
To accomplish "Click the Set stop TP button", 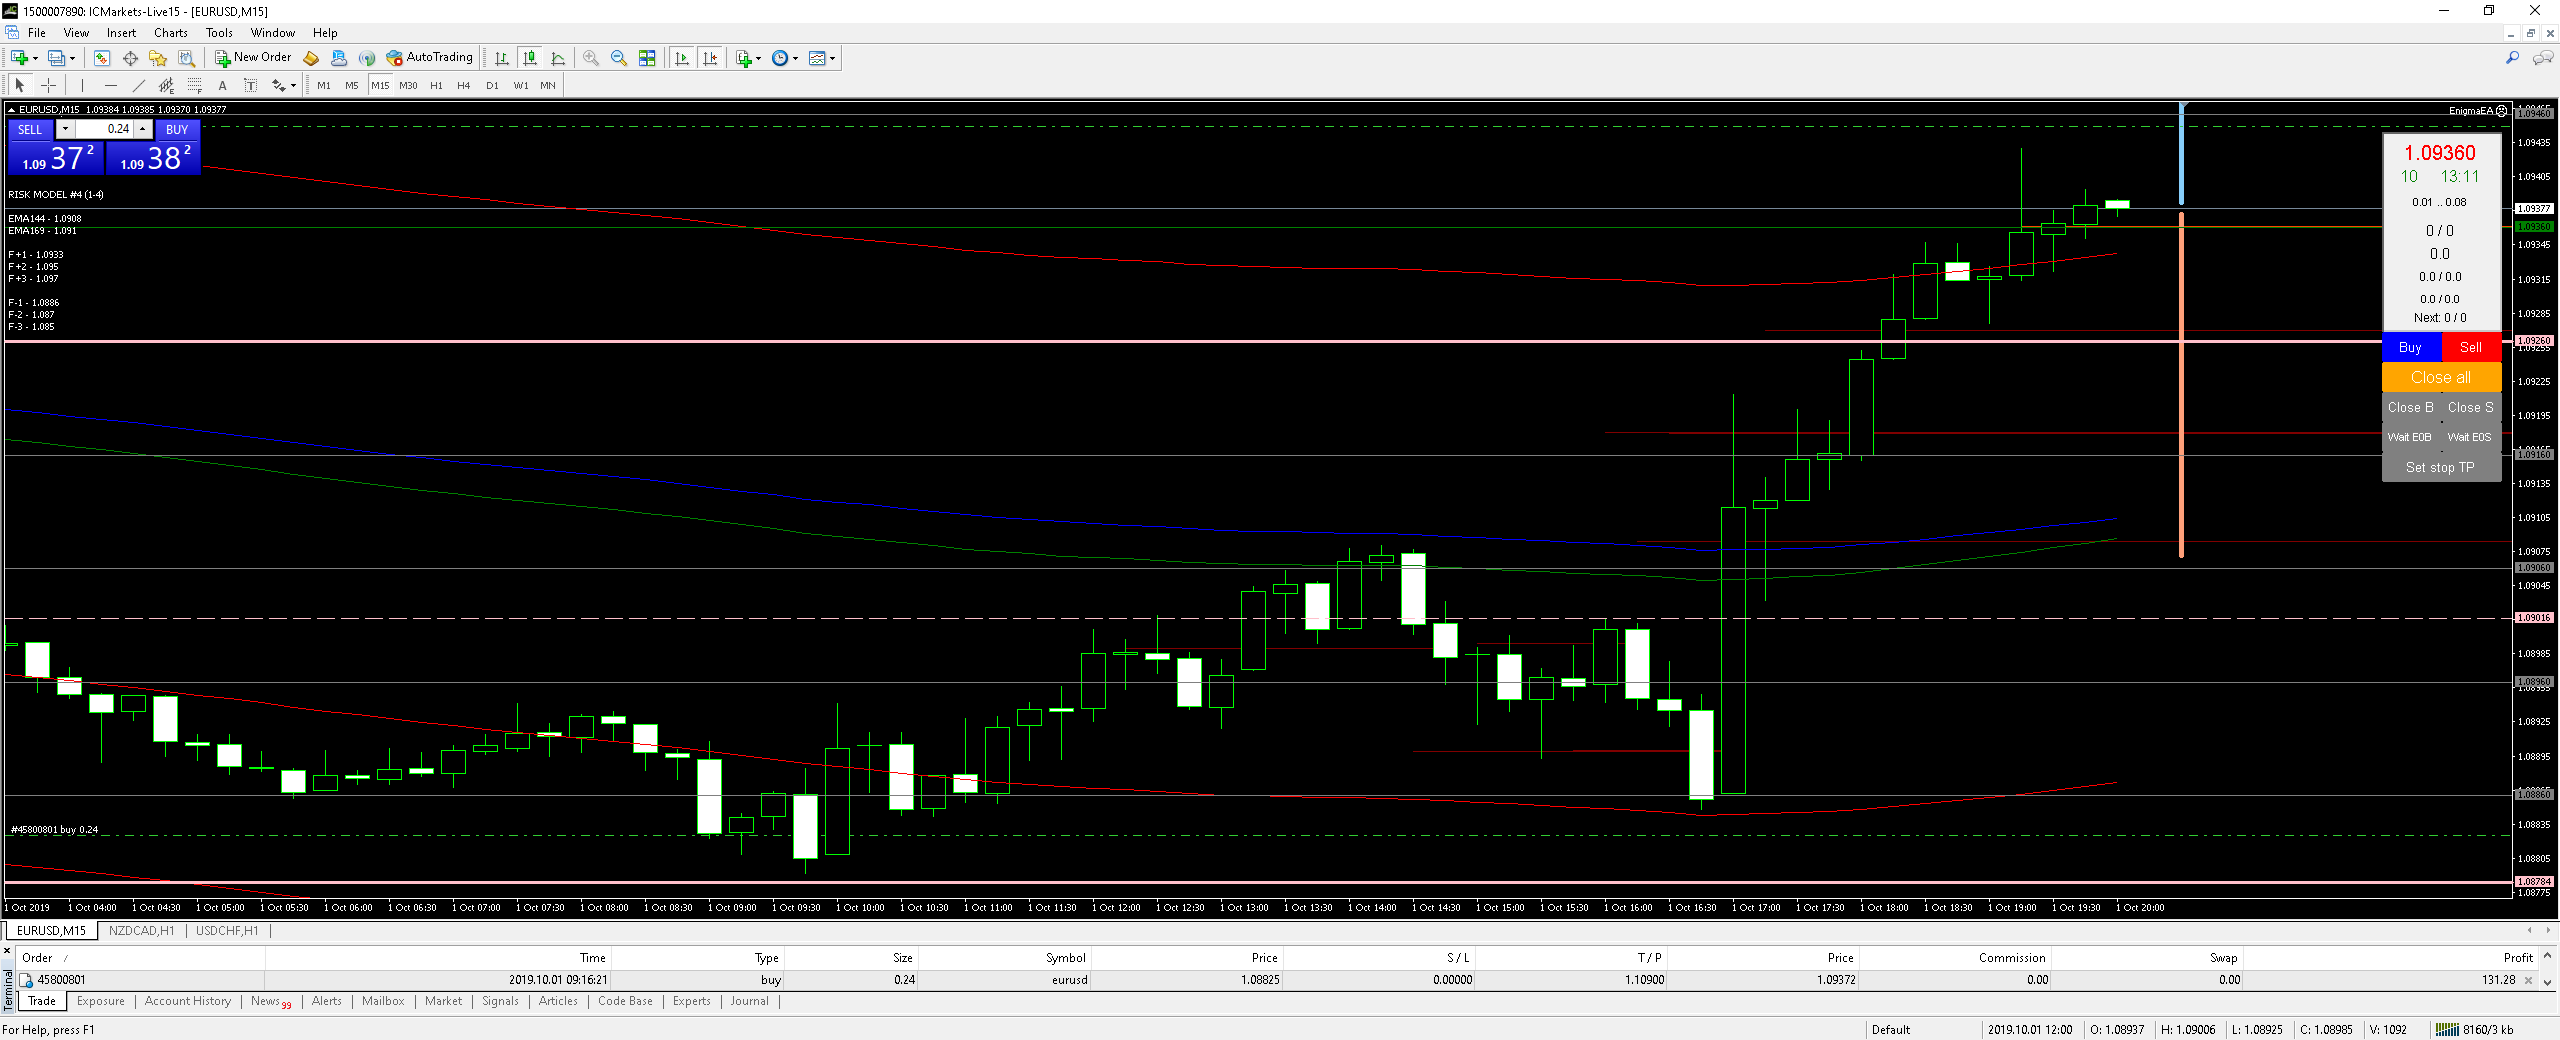I will coord(2440,467).
